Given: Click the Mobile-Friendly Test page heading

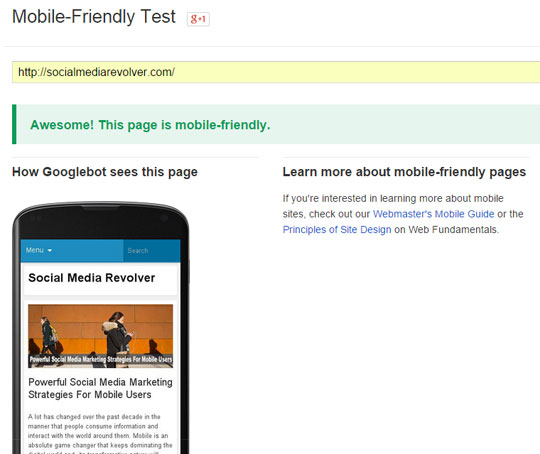Looking at the screenshot, I should [x=94, y=17].
